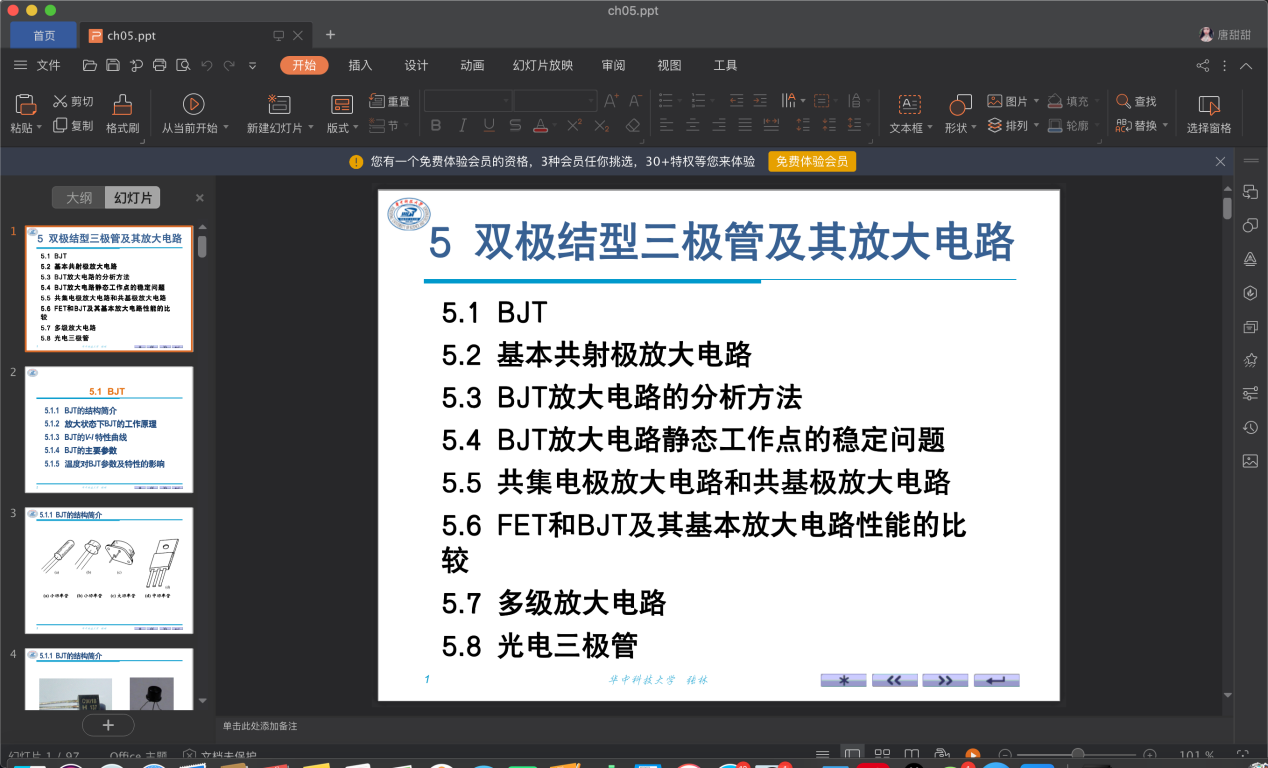Click the add slide plus button below thumbnails

pyautogui.click(x=109, y=725)
